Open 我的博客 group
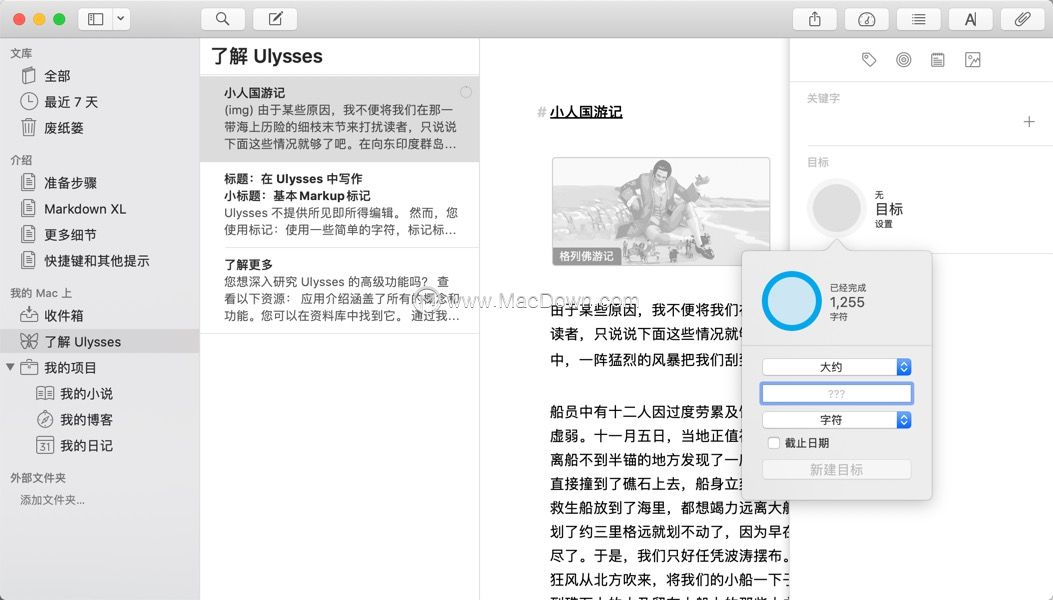 click(99, 420)
